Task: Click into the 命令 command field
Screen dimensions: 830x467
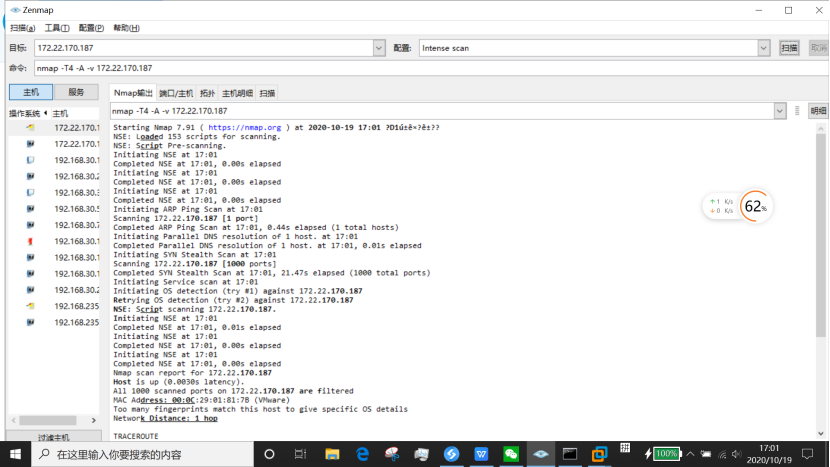Action: click(x=431, y=68)
